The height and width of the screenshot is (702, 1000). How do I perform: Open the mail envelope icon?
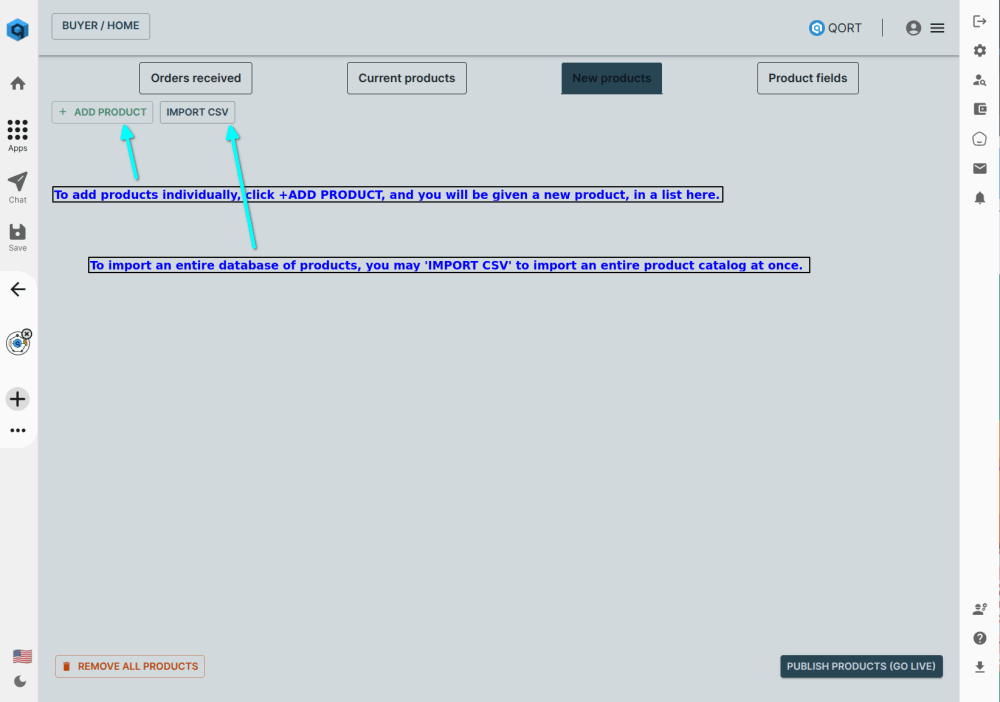pos(980,168)
